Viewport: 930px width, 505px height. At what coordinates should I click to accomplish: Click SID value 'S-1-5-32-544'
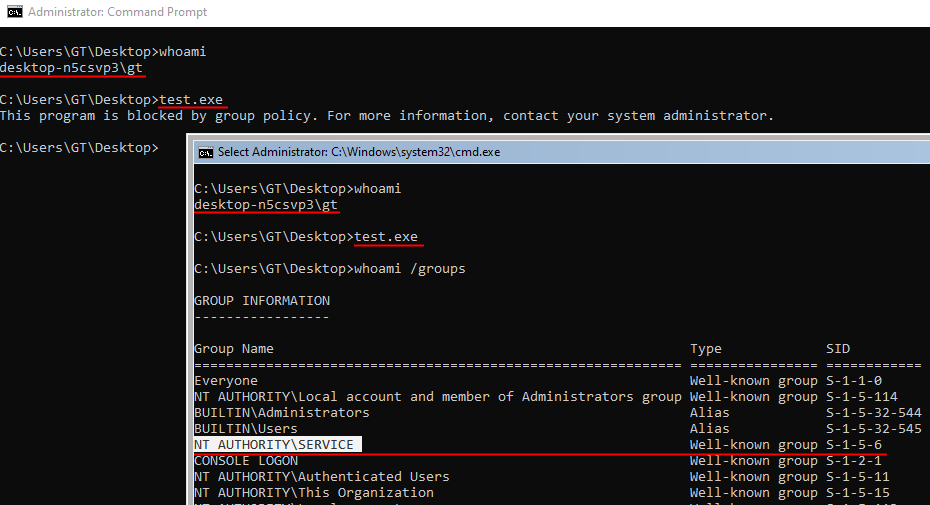[874, 413]
